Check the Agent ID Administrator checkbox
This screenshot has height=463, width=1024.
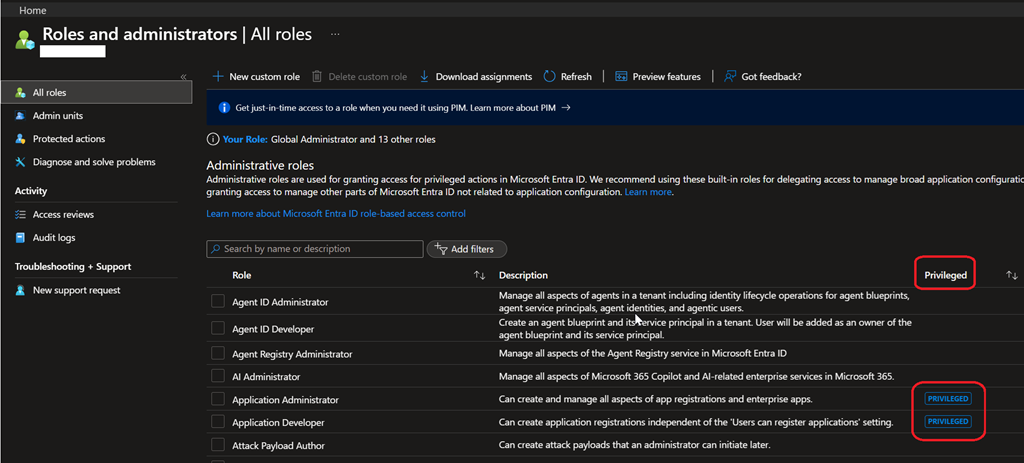click(x=218, y=302)
